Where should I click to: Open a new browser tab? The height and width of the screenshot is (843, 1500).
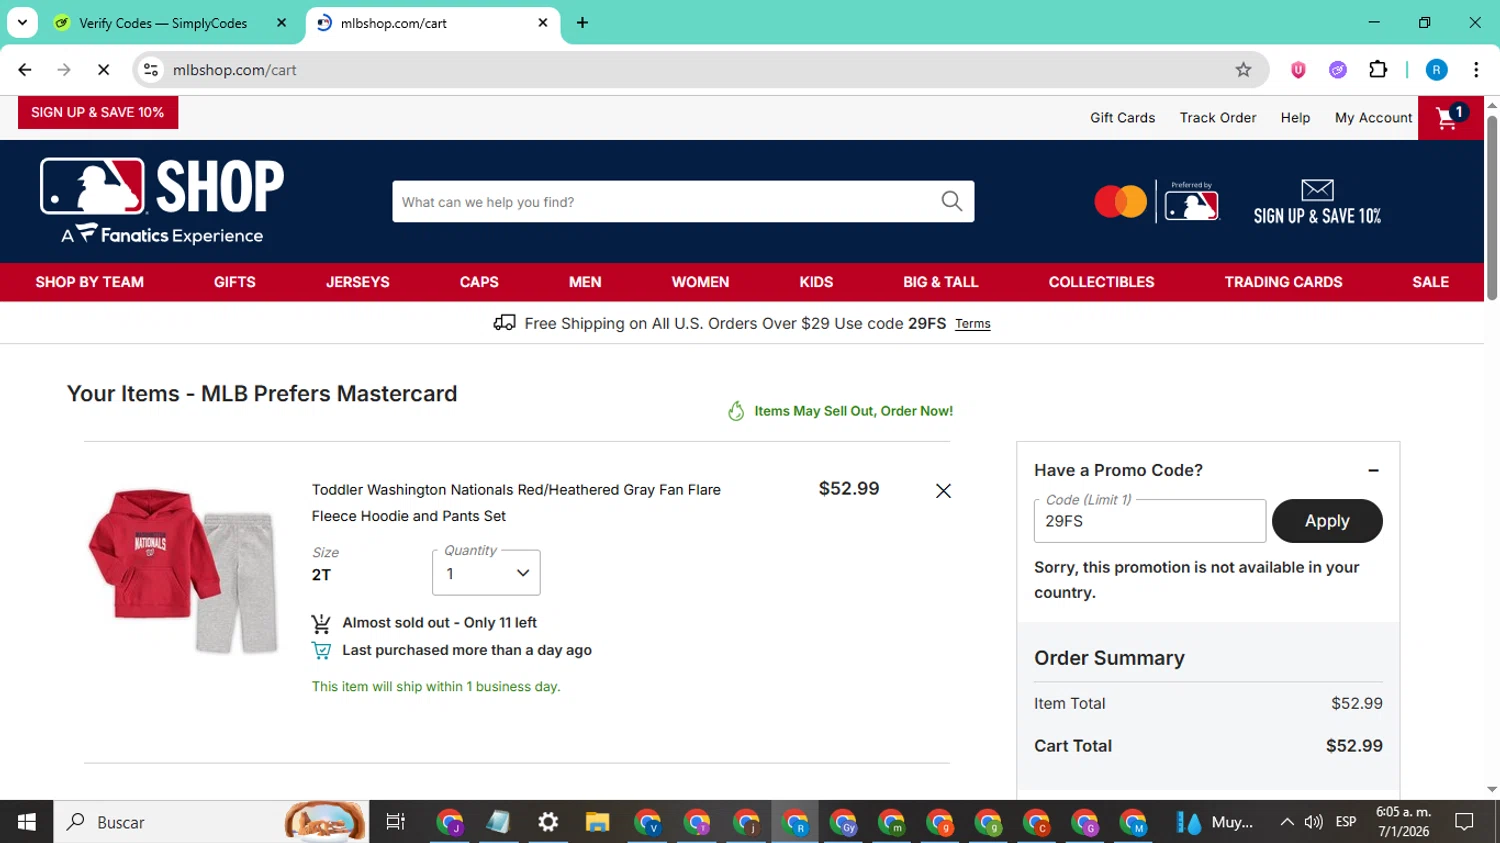click(x=582, y=23)
